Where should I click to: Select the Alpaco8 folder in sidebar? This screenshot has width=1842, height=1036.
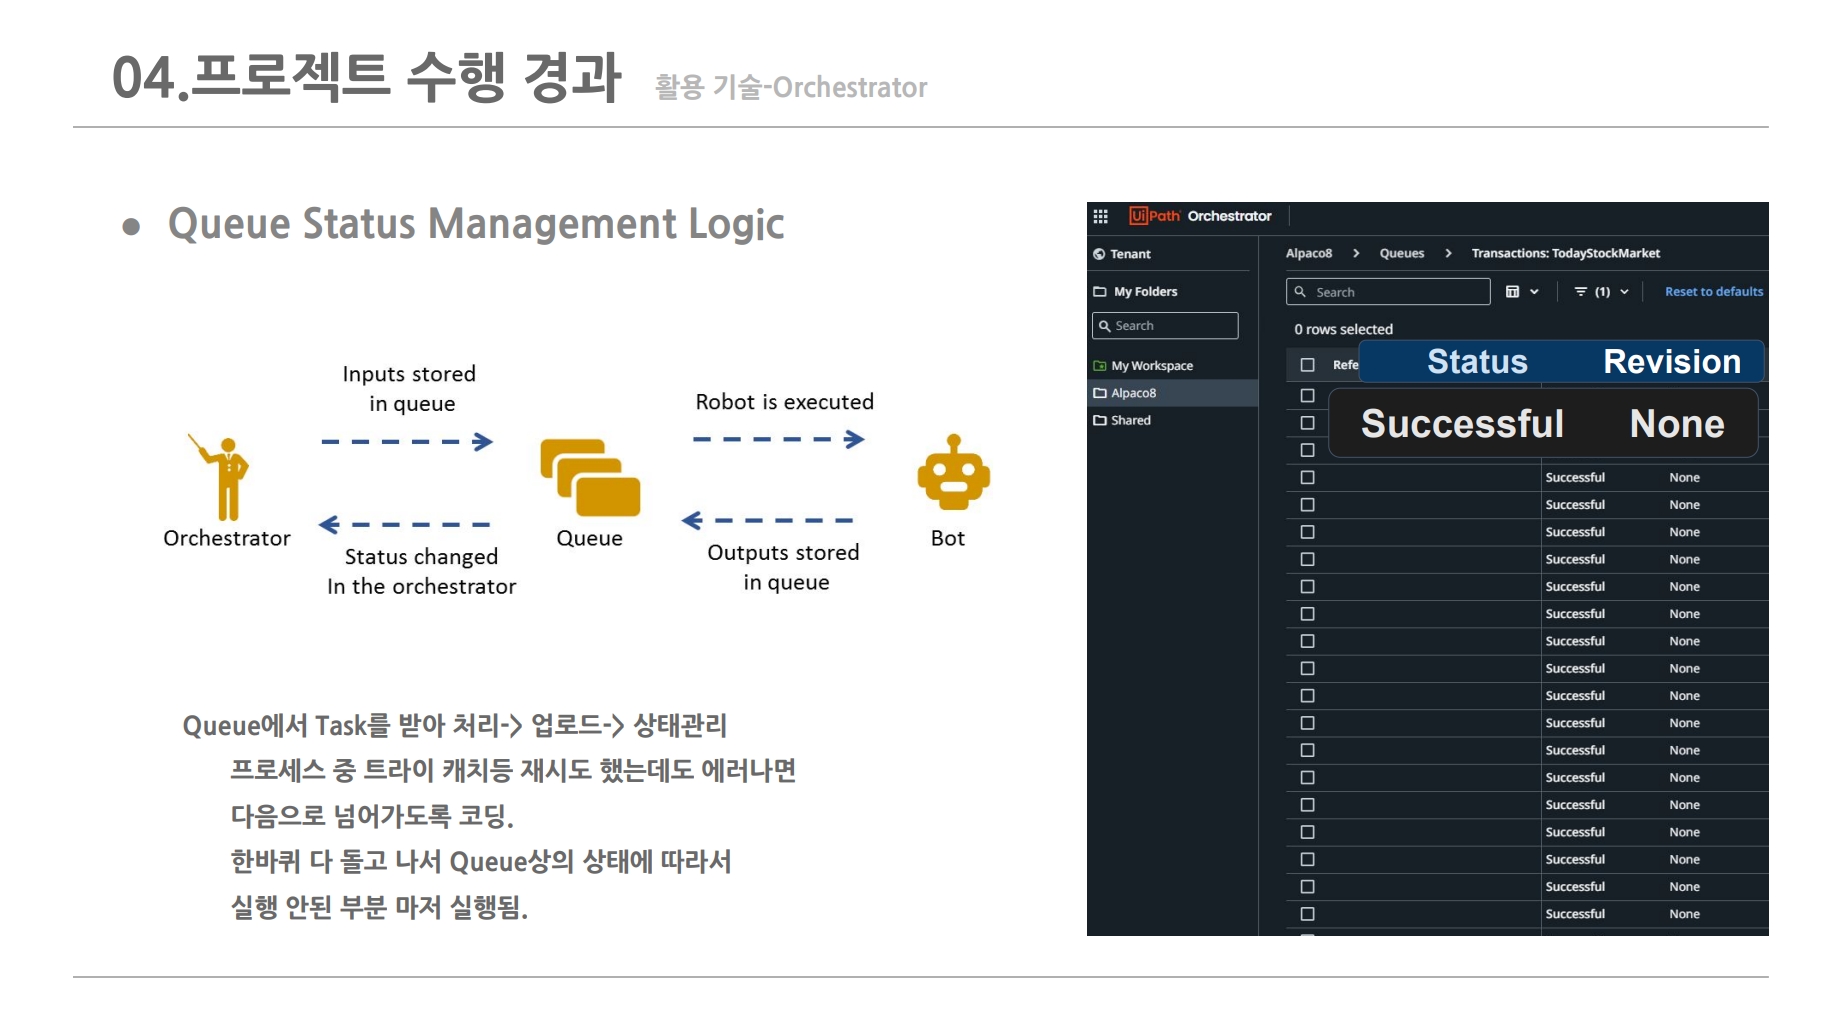click(1172, 393)
